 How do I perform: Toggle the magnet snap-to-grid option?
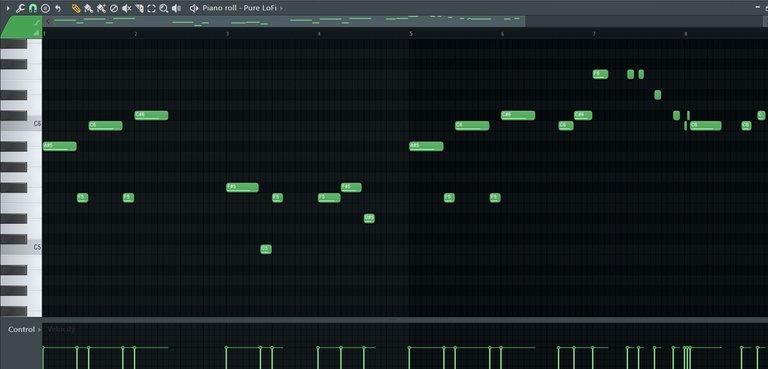pyautogui.click(x=33, y=8)
